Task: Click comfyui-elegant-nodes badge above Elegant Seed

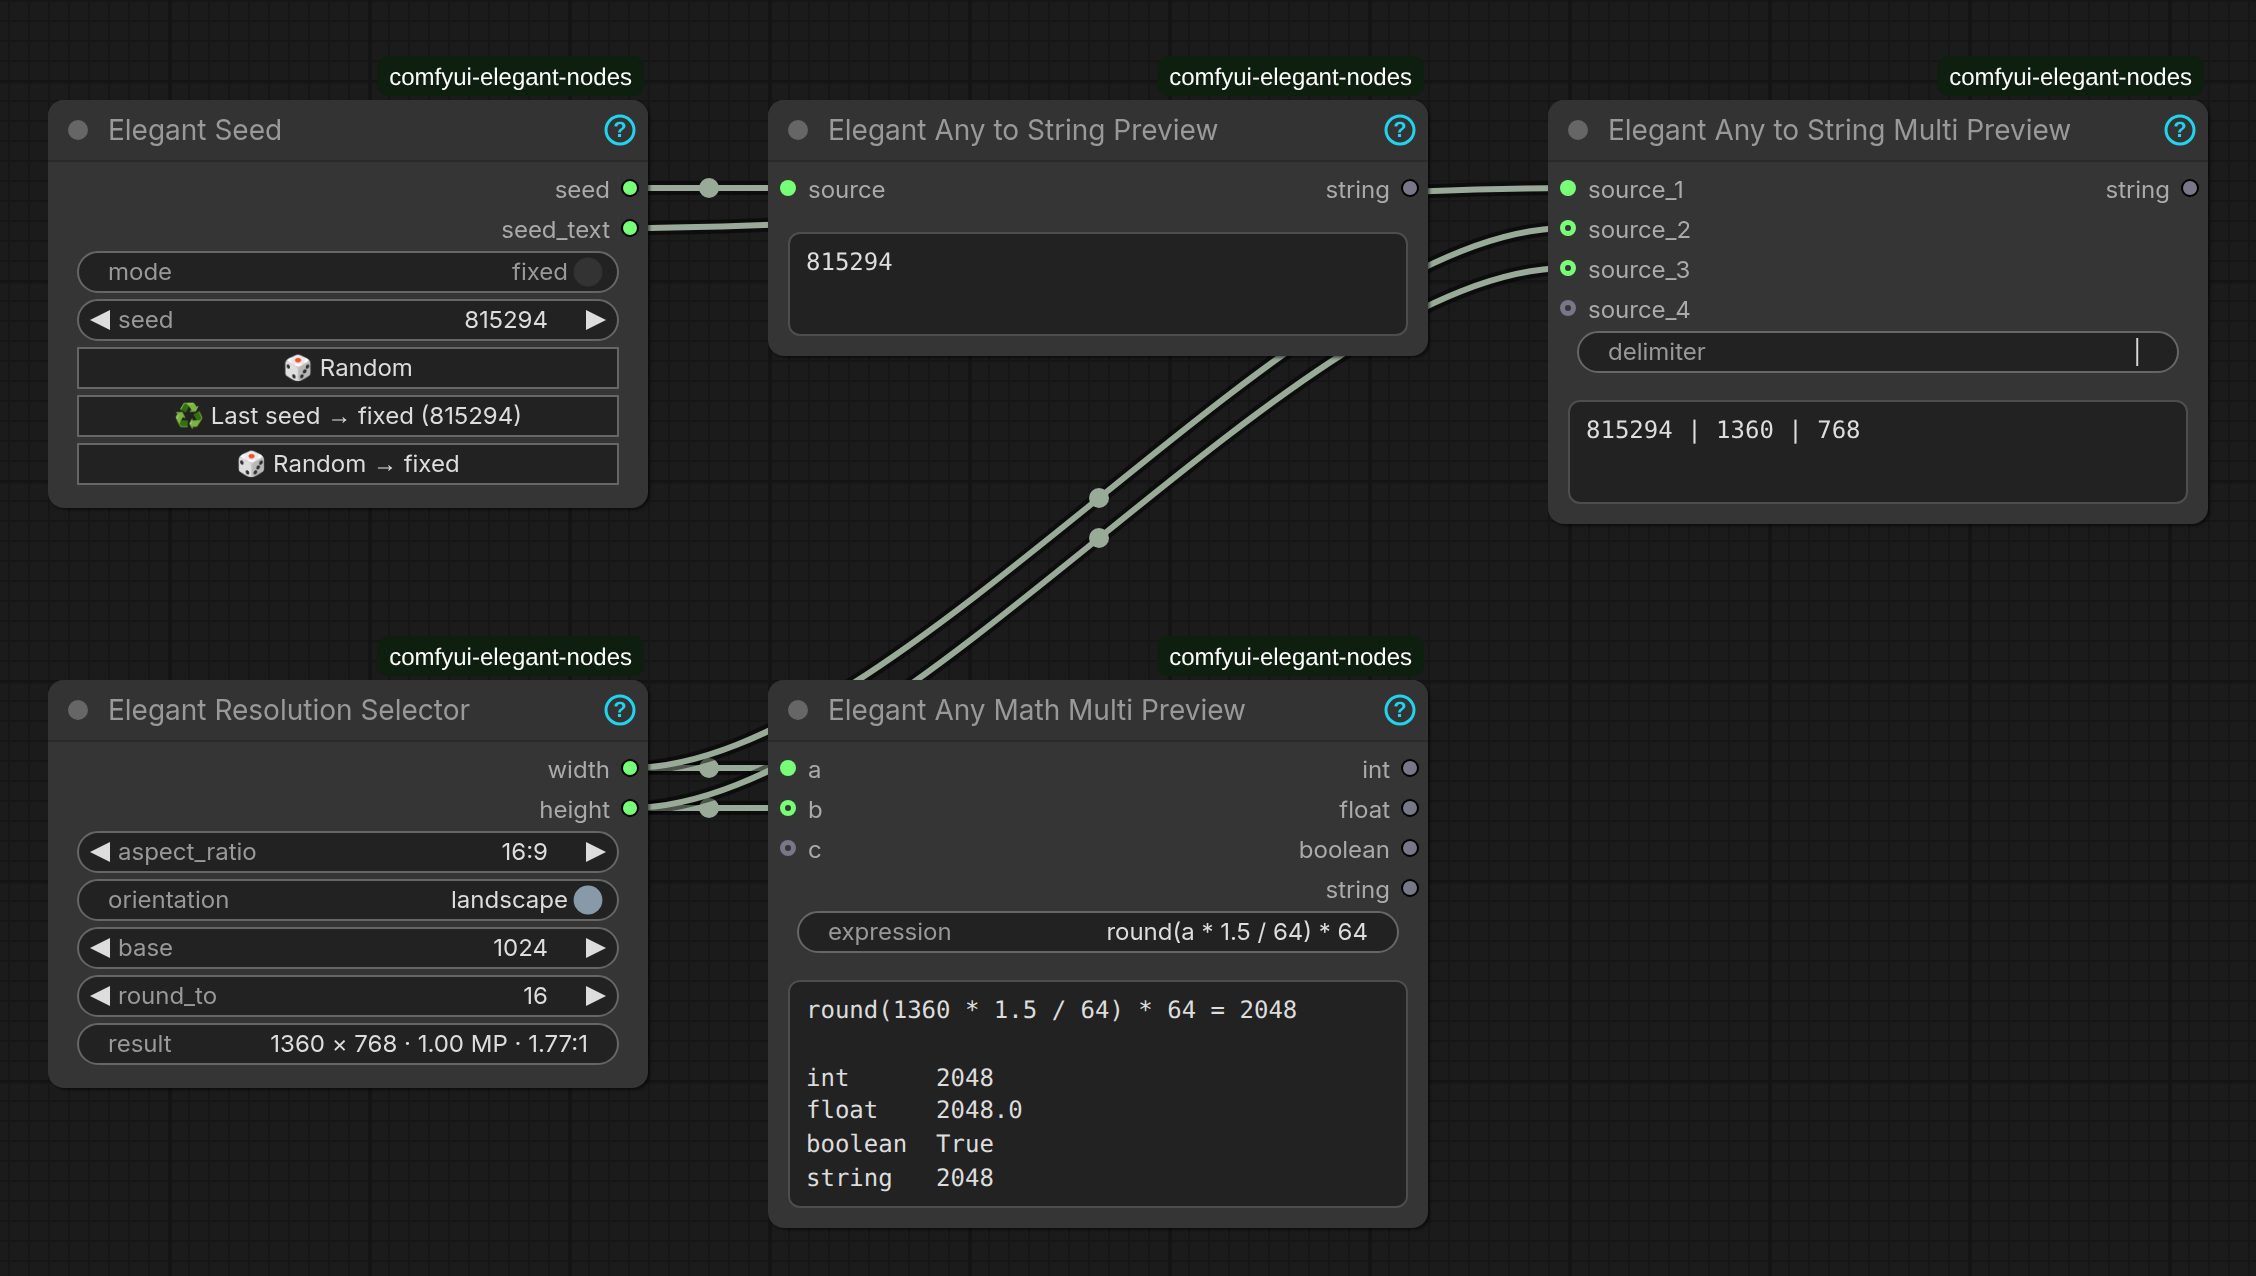Action: click(x=510, y=77)
